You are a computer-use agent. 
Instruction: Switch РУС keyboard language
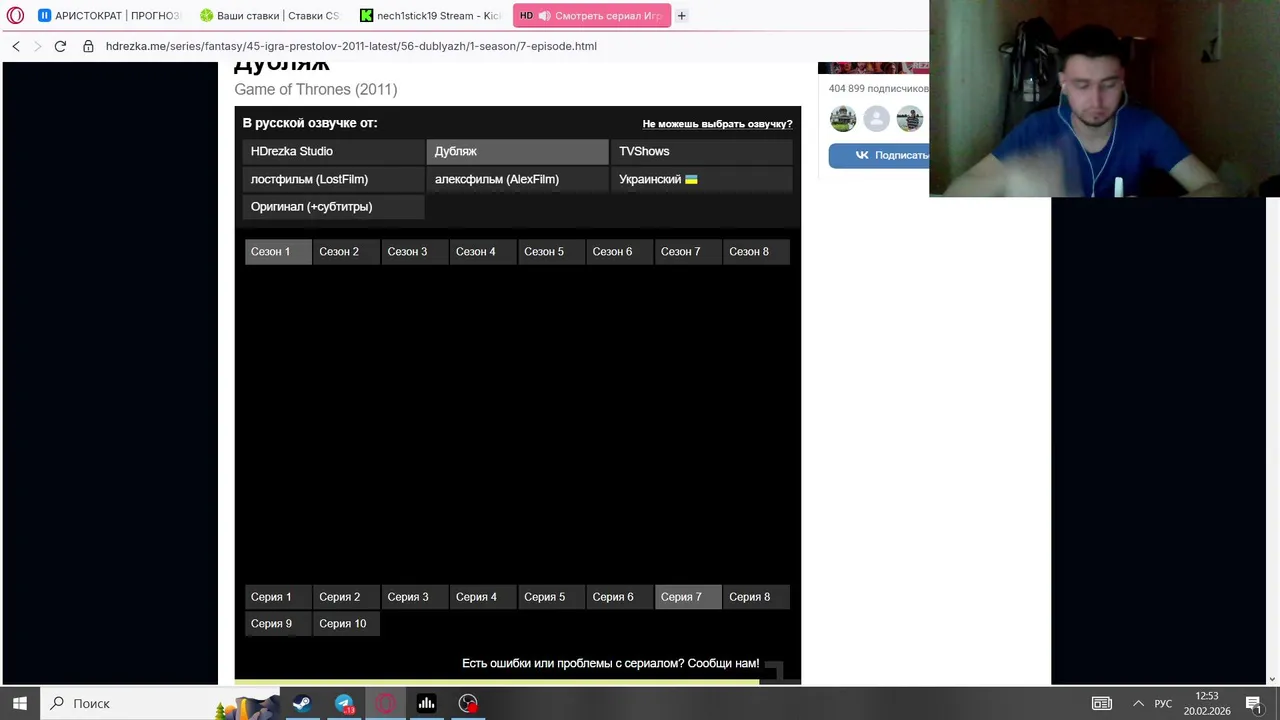(x=1163, y=704)
